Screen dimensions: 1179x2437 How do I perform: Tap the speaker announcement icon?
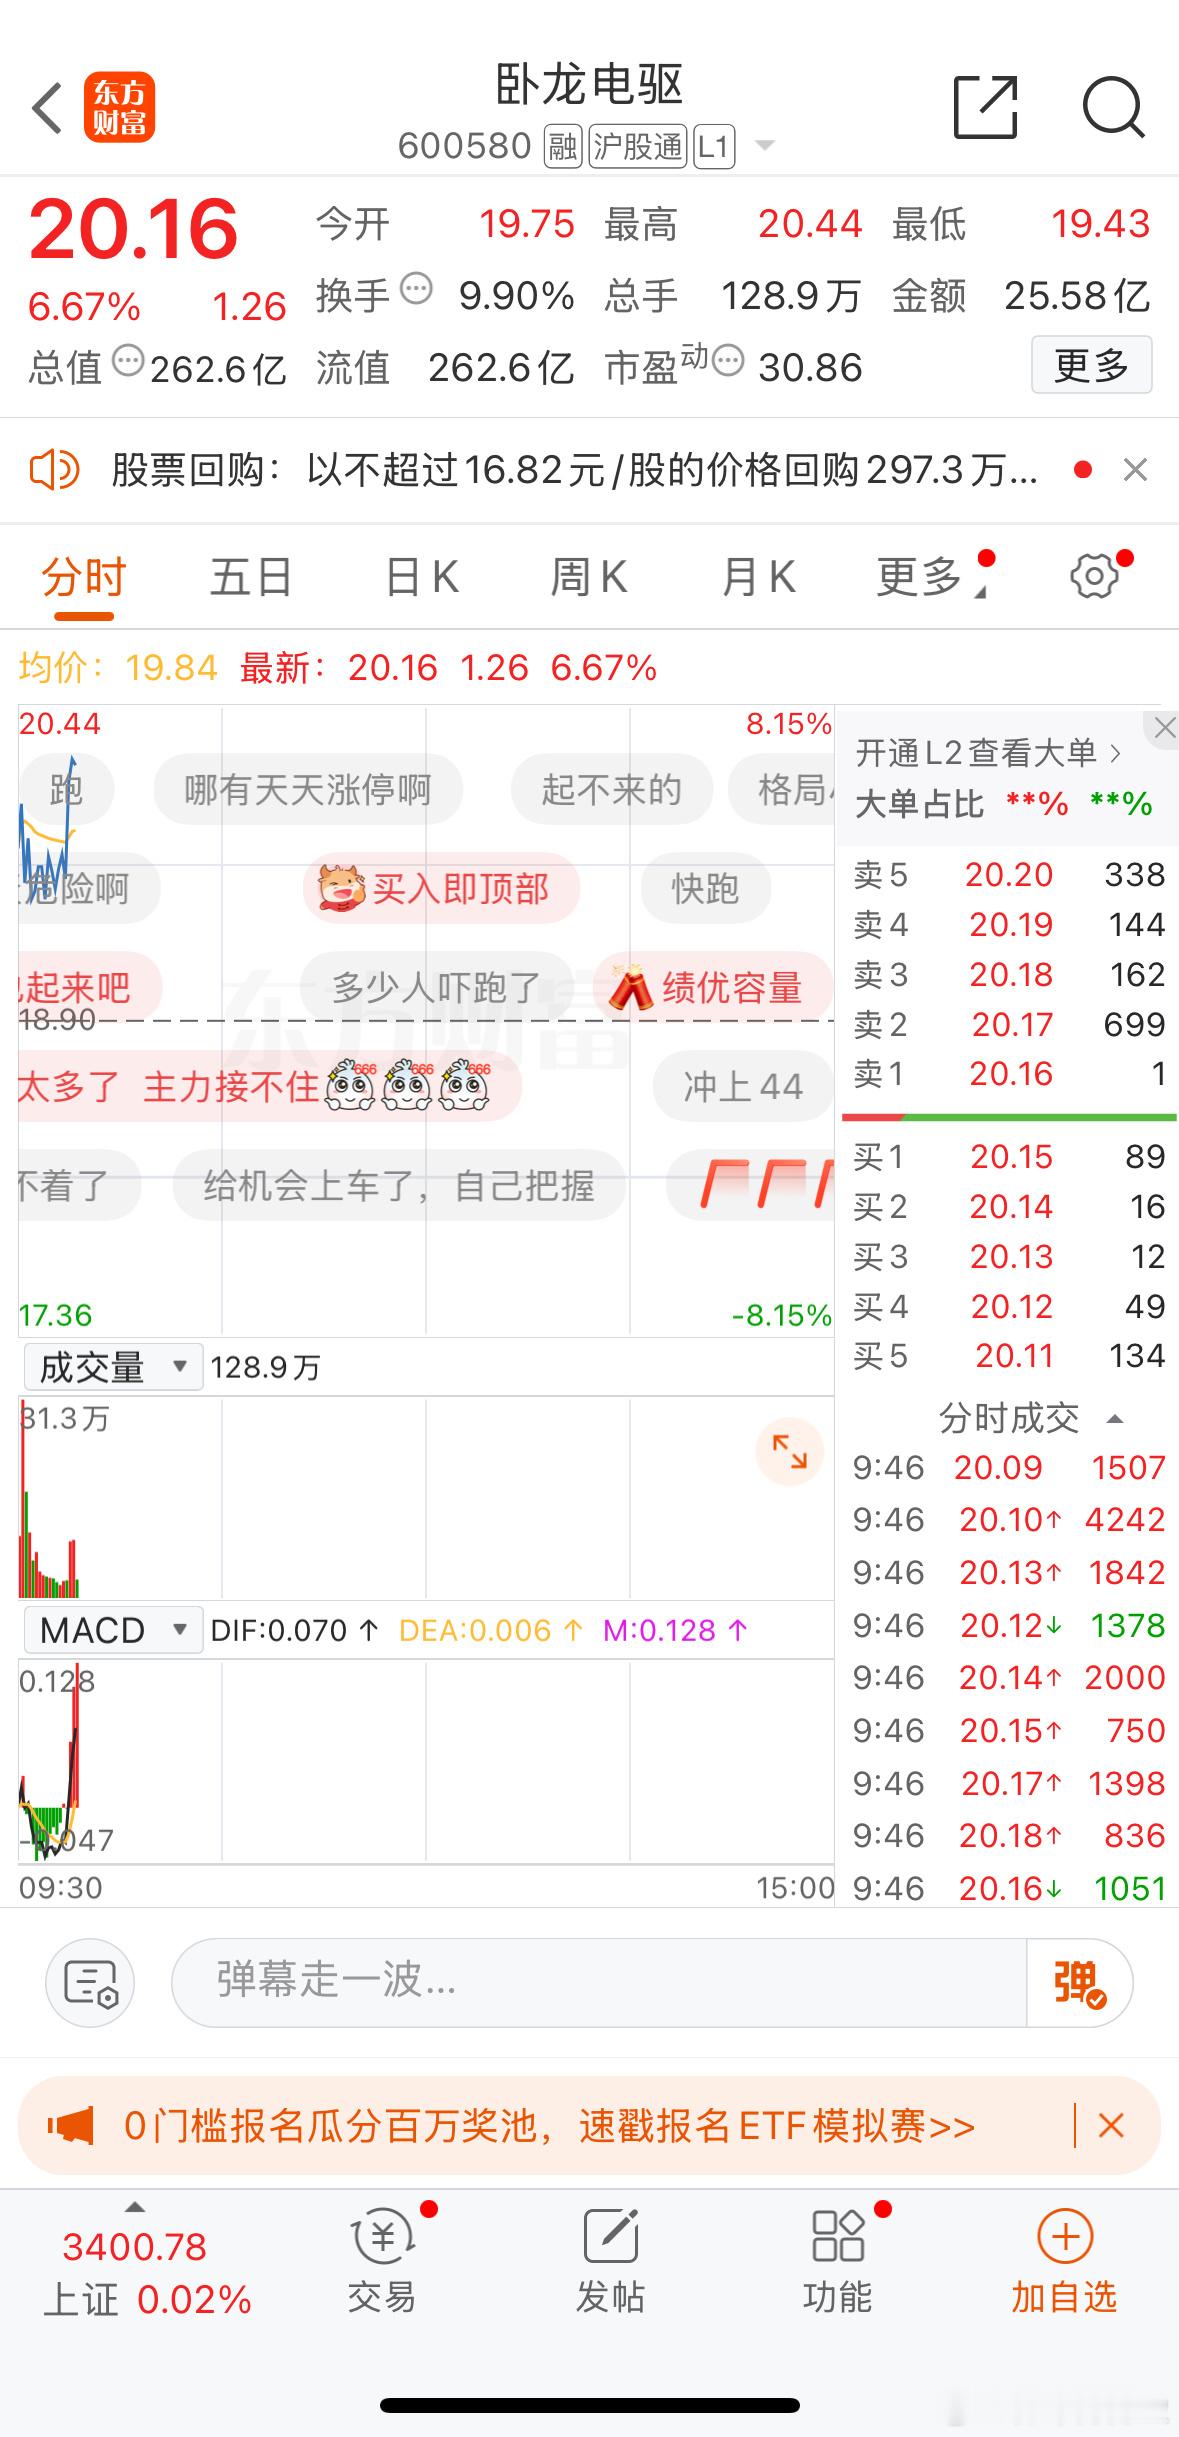54,469
